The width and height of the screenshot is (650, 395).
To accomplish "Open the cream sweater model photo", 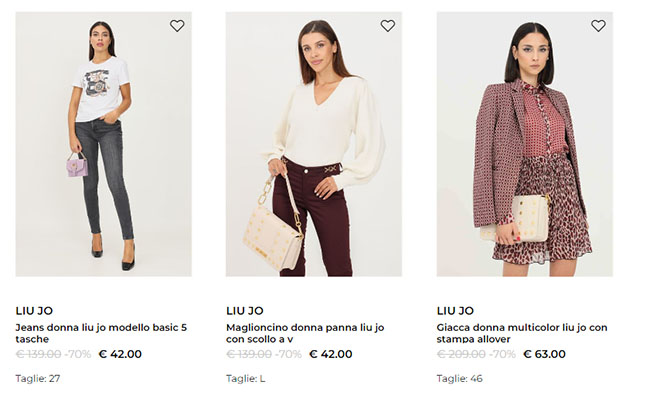I will pos(314,144).
